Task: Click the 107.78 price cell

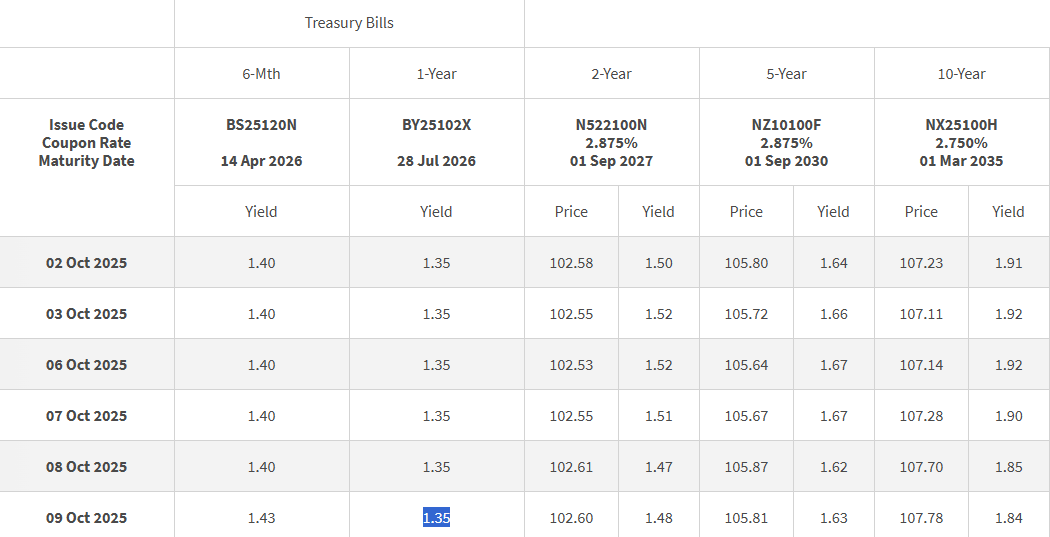Action: (x=921, y=518)
